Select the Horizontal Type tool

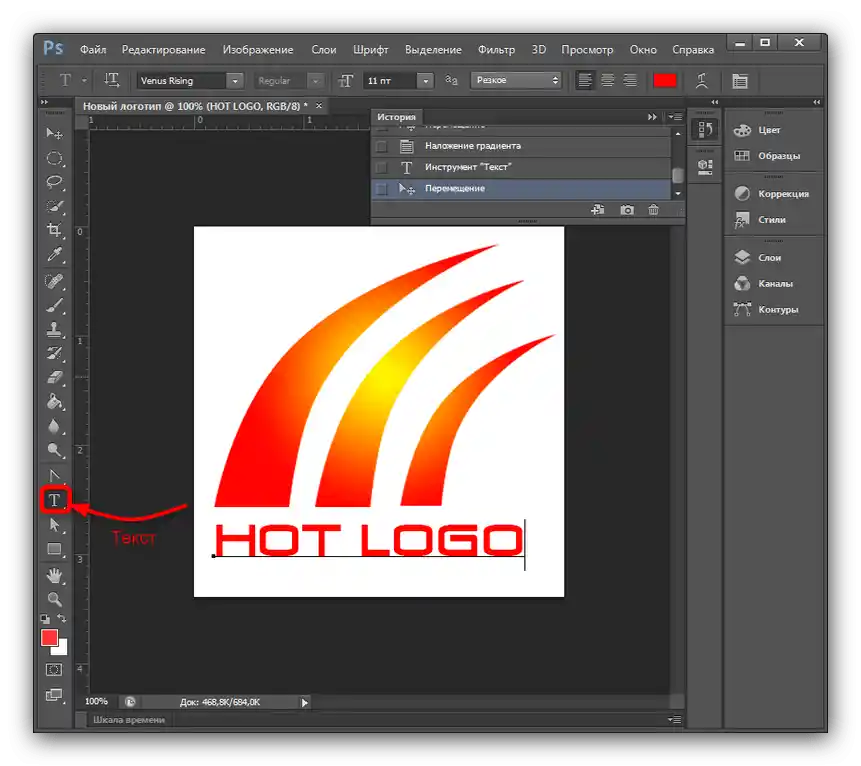pyautogui.click(x=54, y=500)
